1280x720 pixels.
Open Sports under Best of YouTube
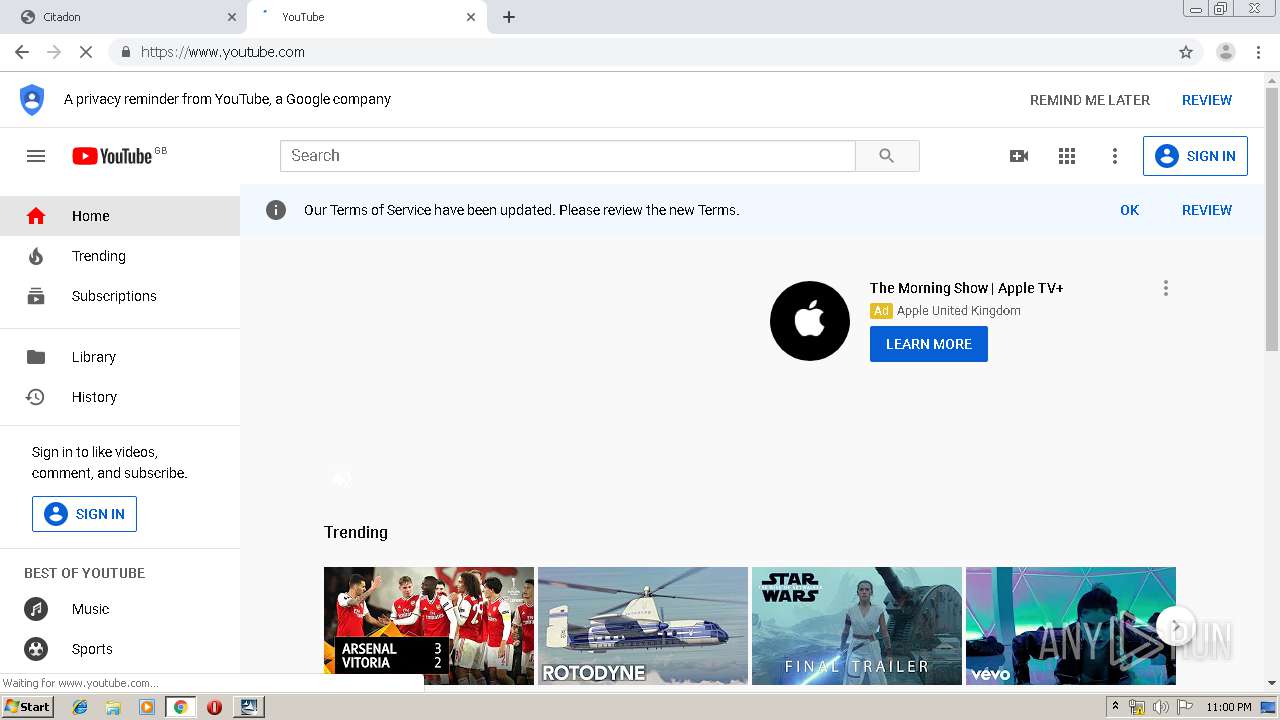[x=120, y=649]
